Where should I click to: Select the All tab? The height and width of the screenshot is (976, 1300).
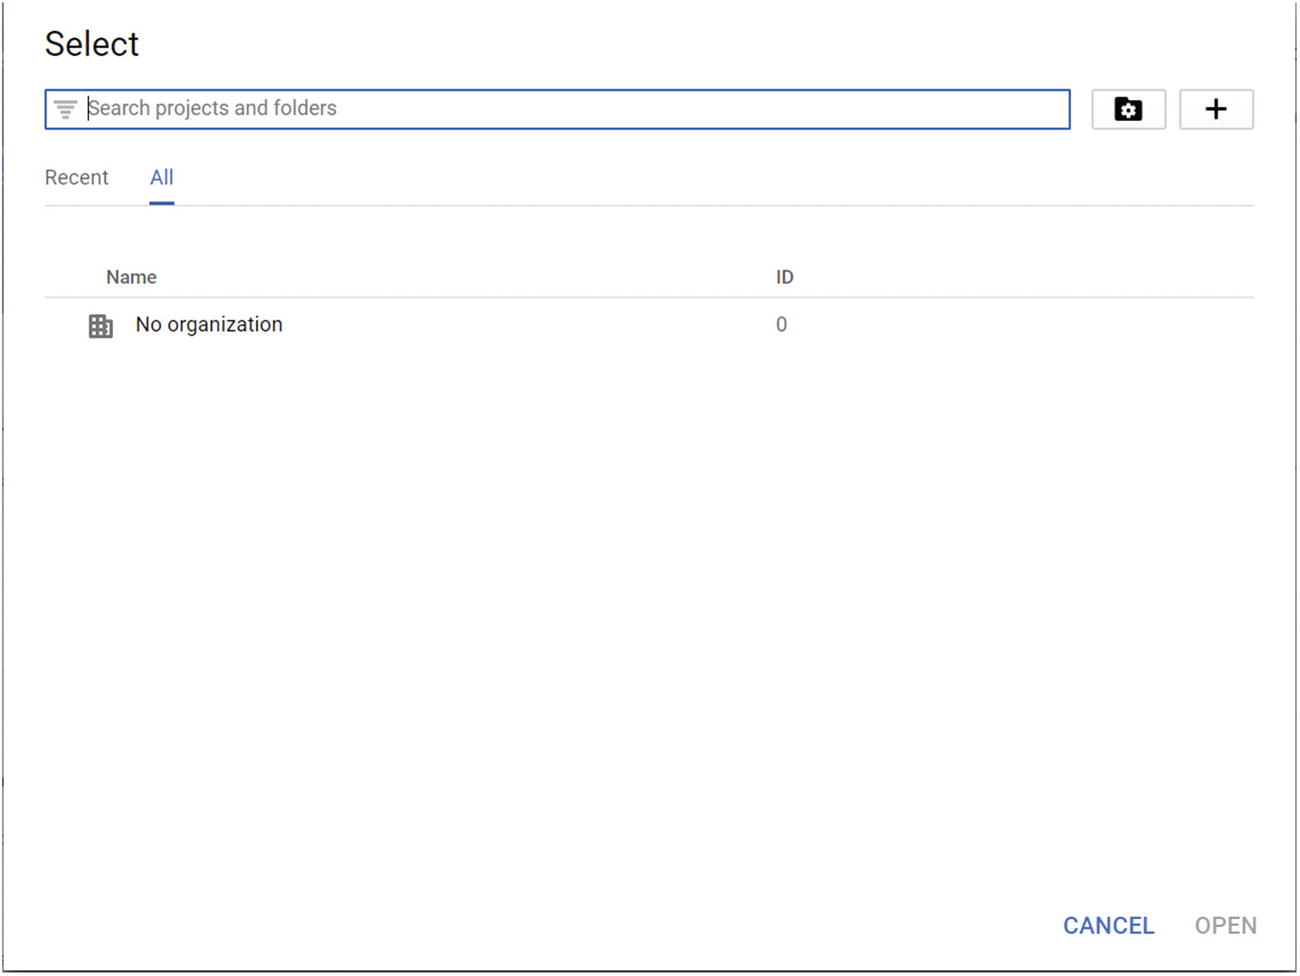pyautogui.click(x=161, y=178)
